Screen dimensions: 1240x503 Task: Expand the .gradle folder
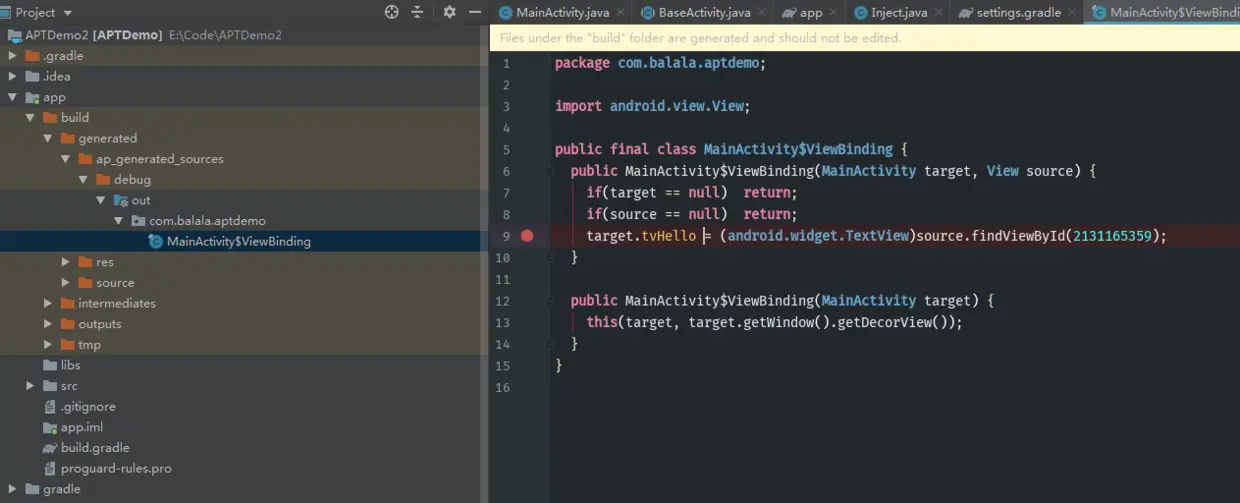pyautogui.click(x=13, y=56)
